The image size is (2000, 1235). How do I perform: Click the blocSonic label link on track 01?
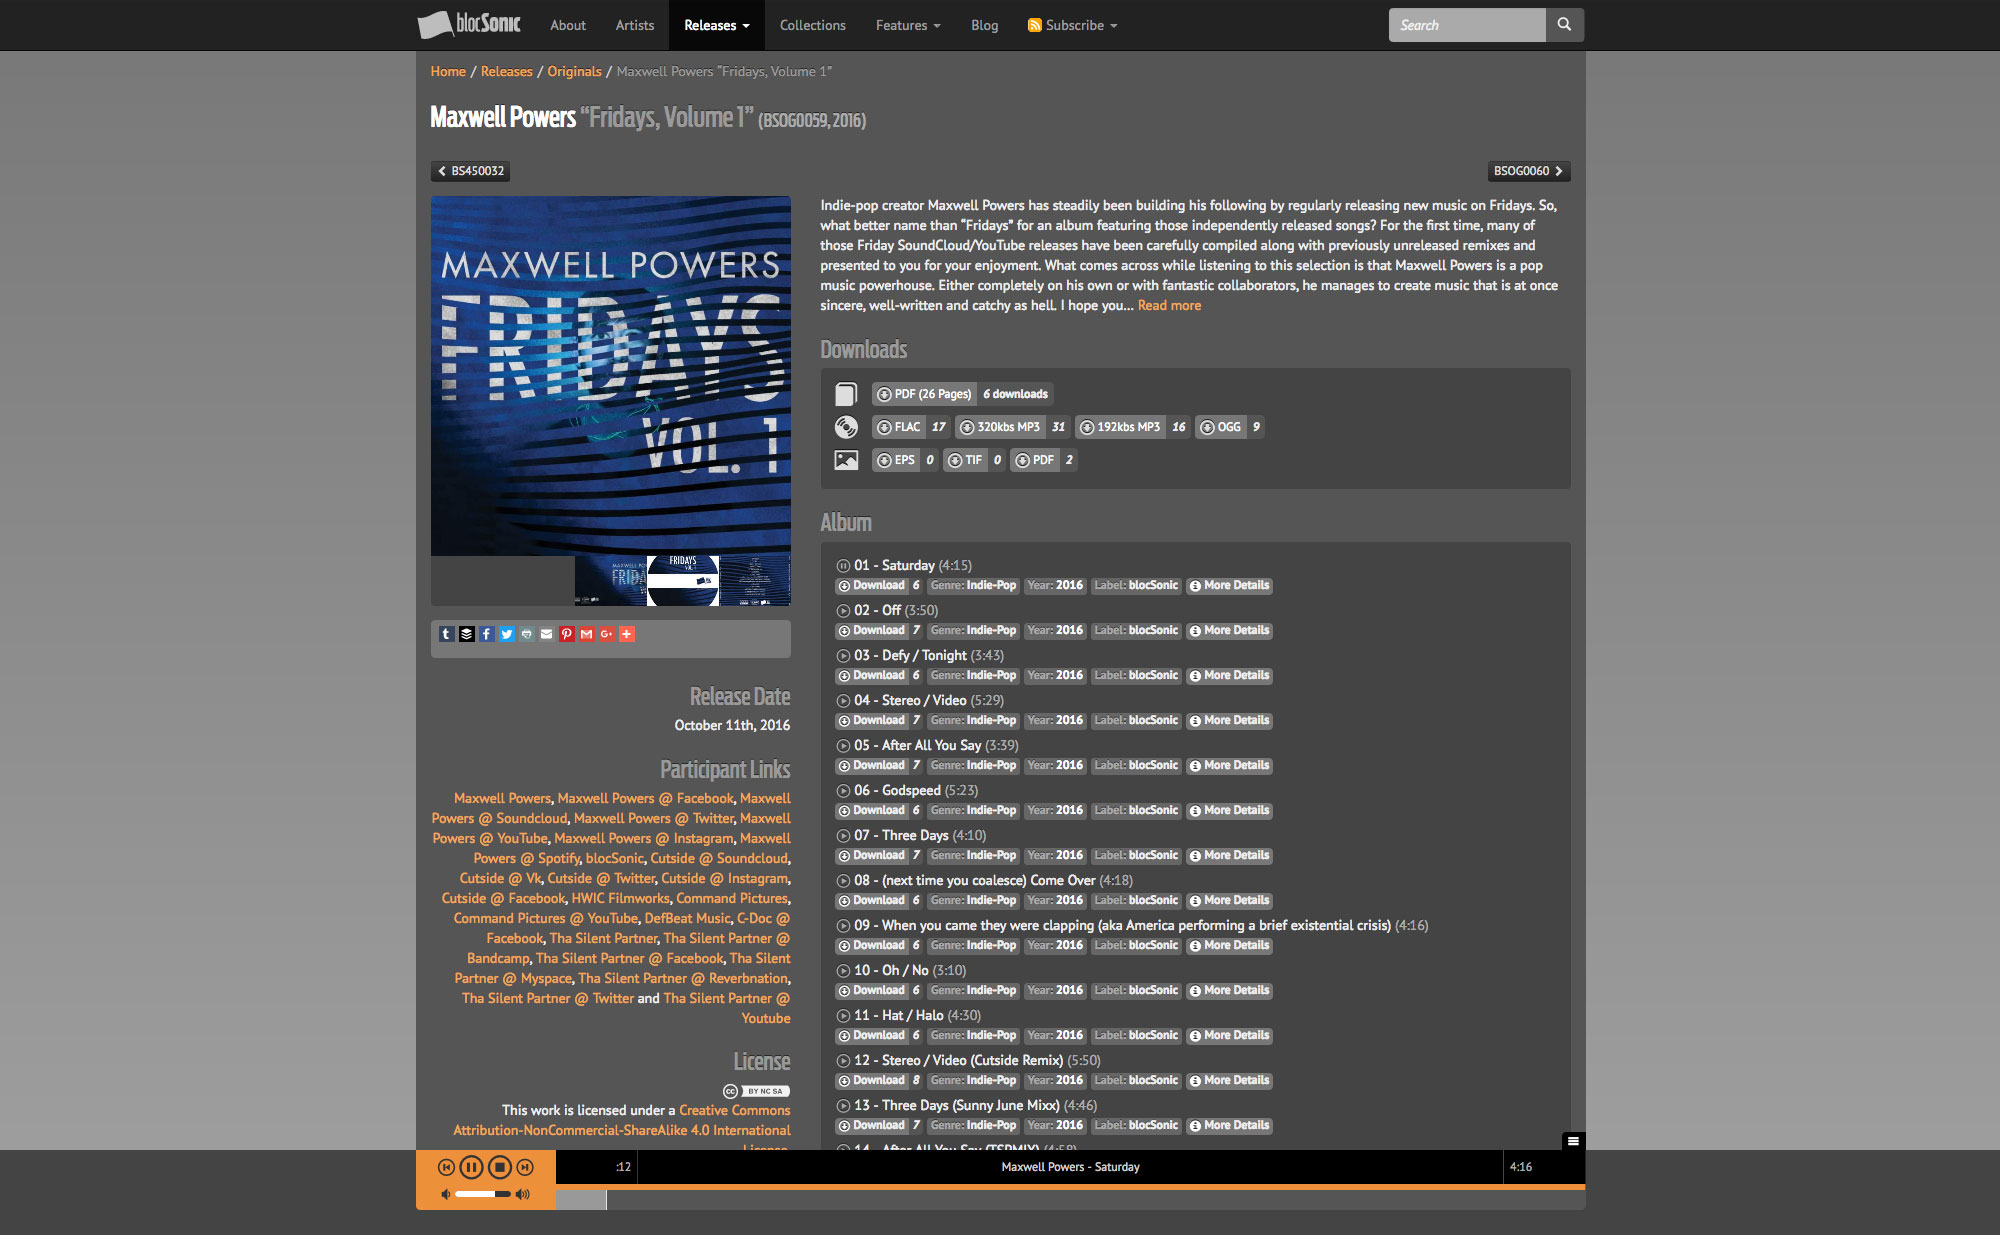1151,585
